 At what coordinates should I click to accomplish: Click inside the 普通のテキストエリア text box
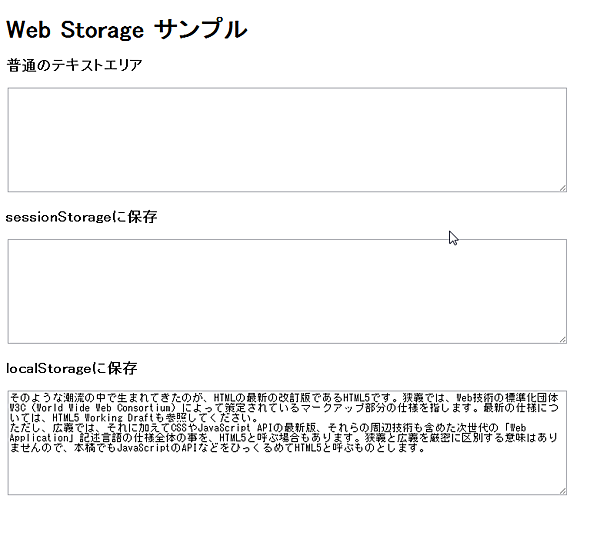click(x=287, y=139)
